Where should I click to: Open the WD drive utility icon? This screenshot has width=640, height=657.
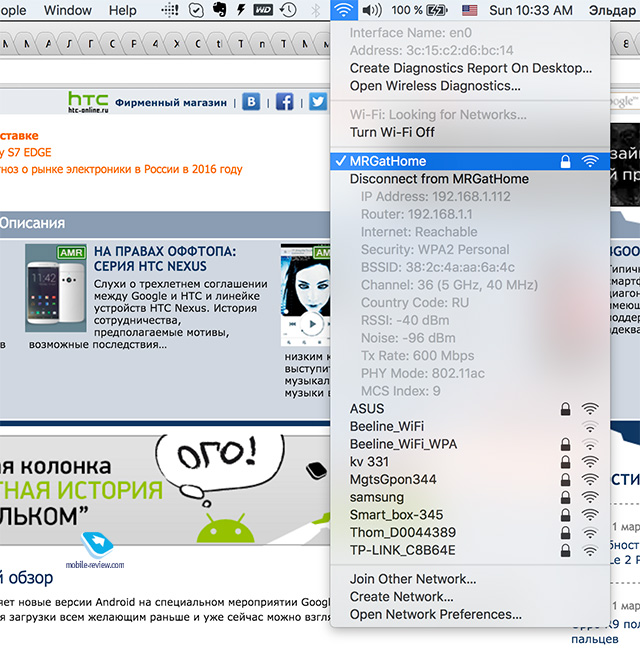(x=263, y=10)
